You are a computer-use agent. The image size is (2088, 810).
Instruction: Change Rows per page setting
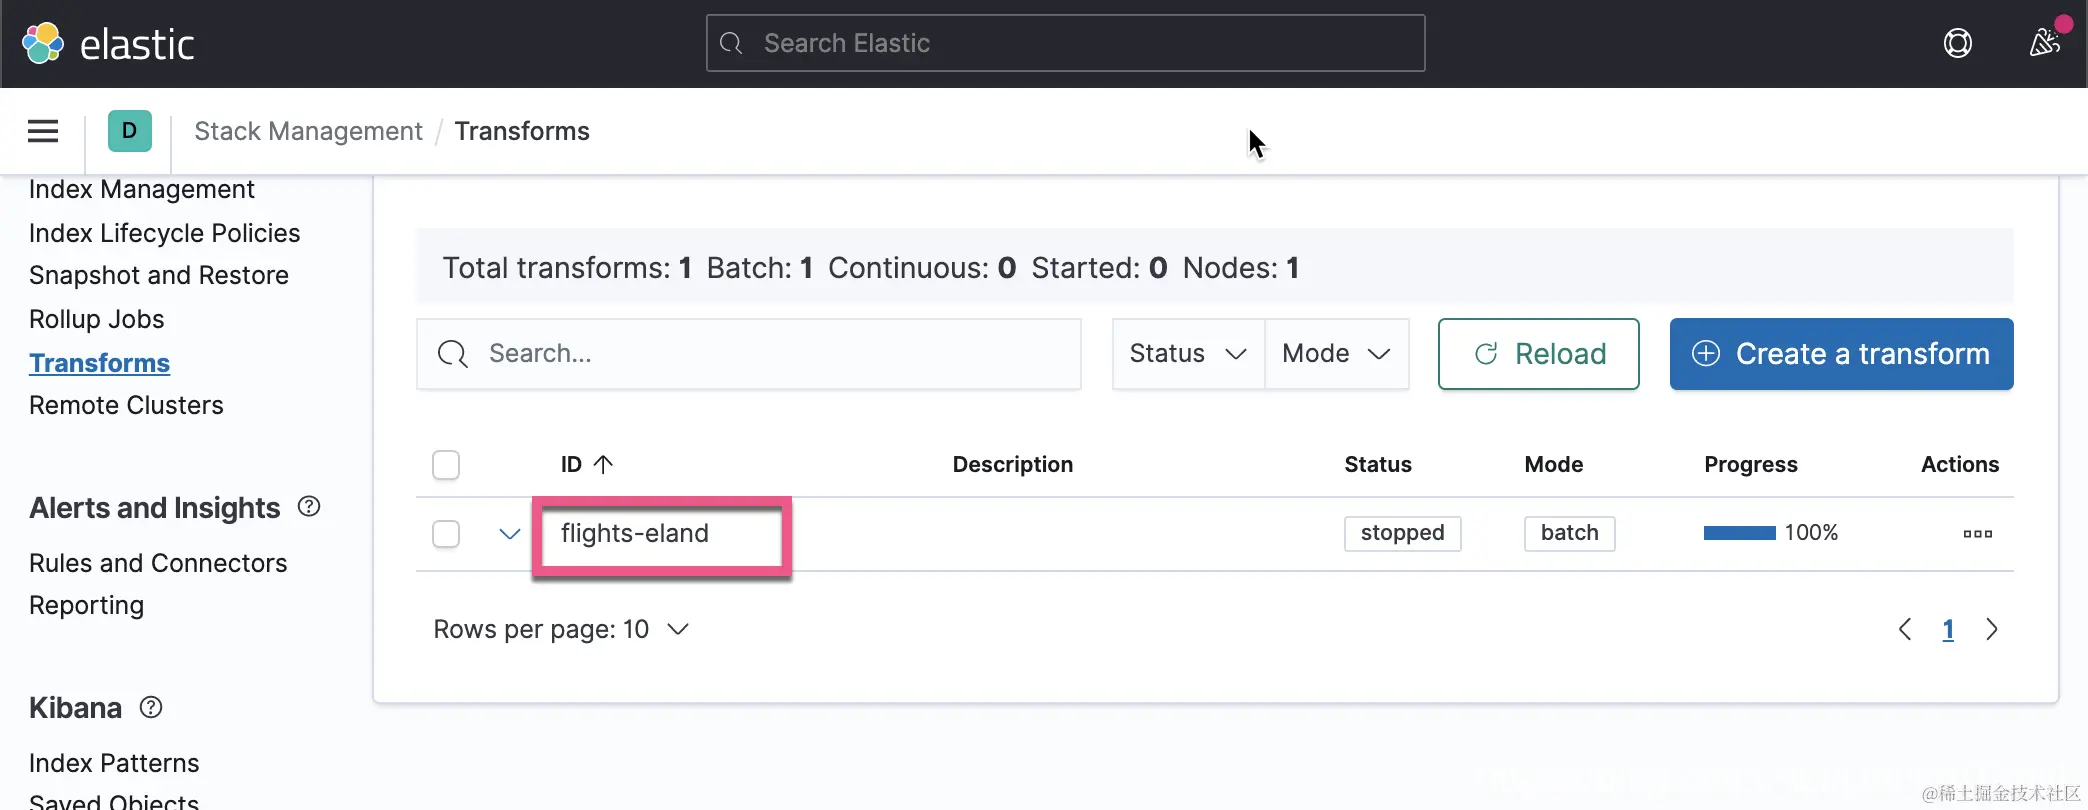[x=561, y=629]
